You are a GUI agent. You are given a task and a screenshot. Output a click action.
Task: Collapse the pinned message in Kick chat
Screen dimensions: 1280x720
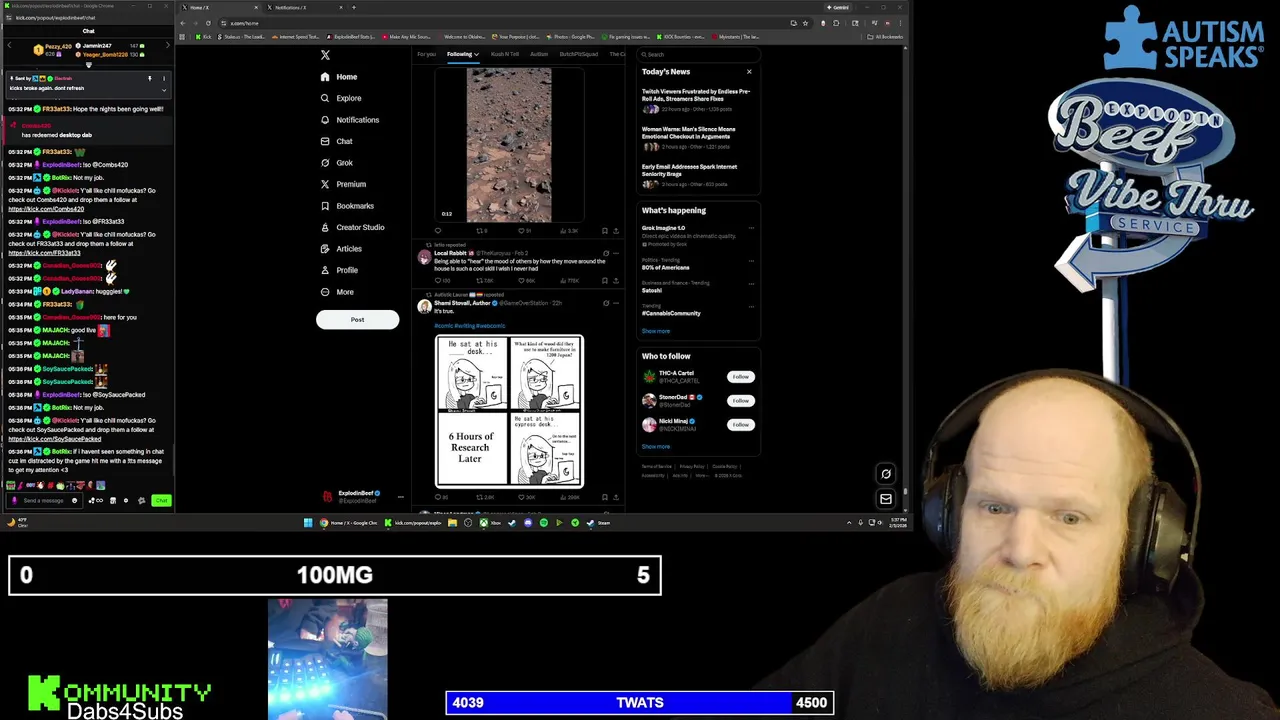point(164,90)
